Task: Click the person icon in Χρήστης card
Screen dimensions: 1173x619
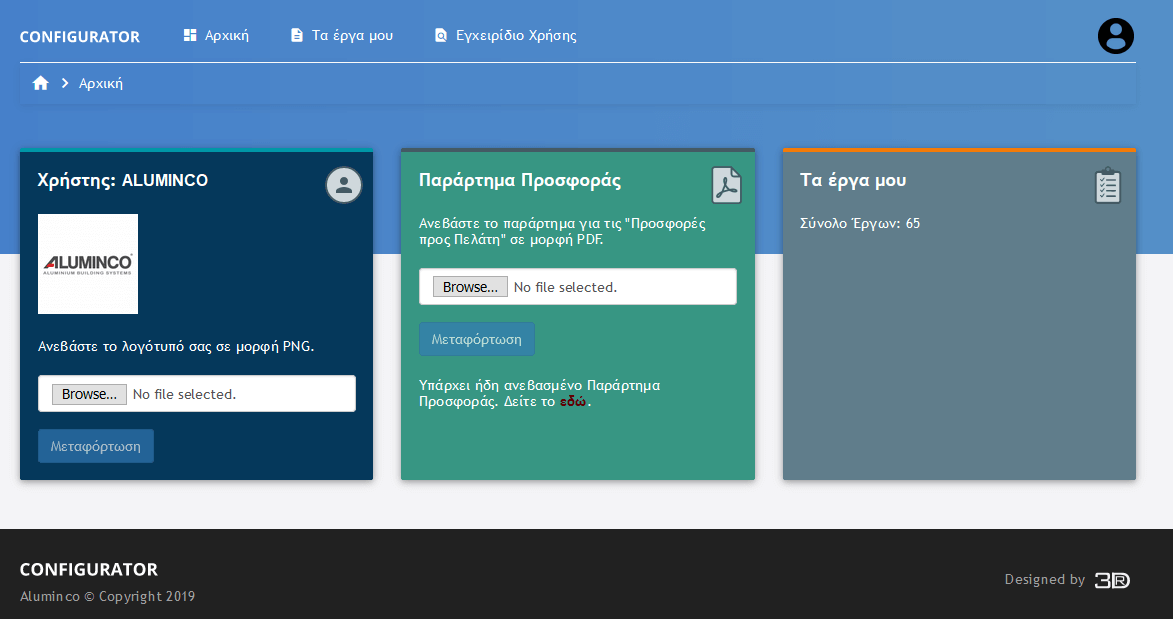Action: pos(344,185)
